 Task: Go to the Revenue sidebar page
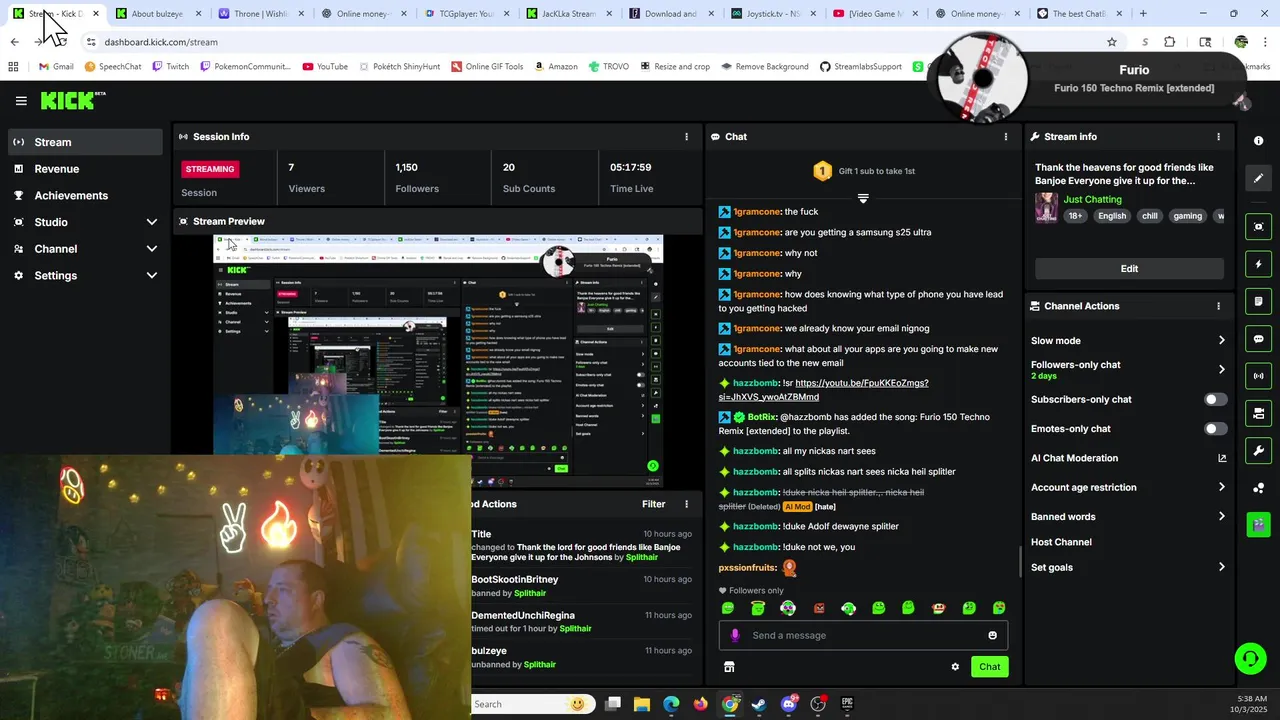(x=85, y=169)
